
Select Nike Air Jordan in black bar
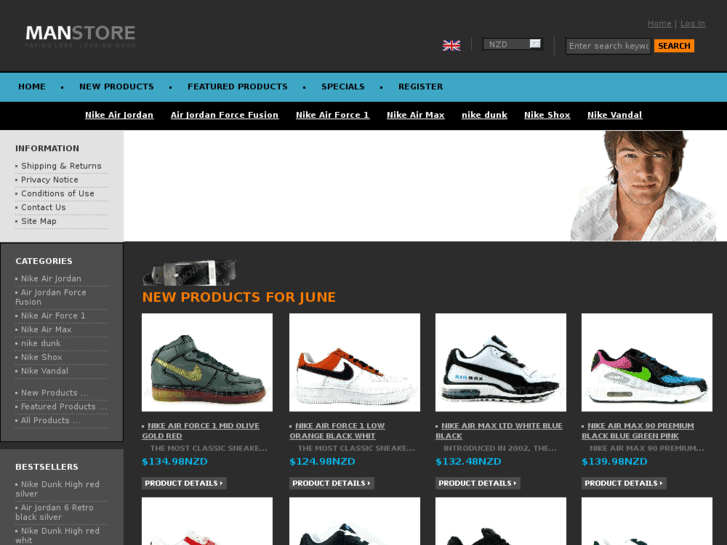tap(119, 115)
